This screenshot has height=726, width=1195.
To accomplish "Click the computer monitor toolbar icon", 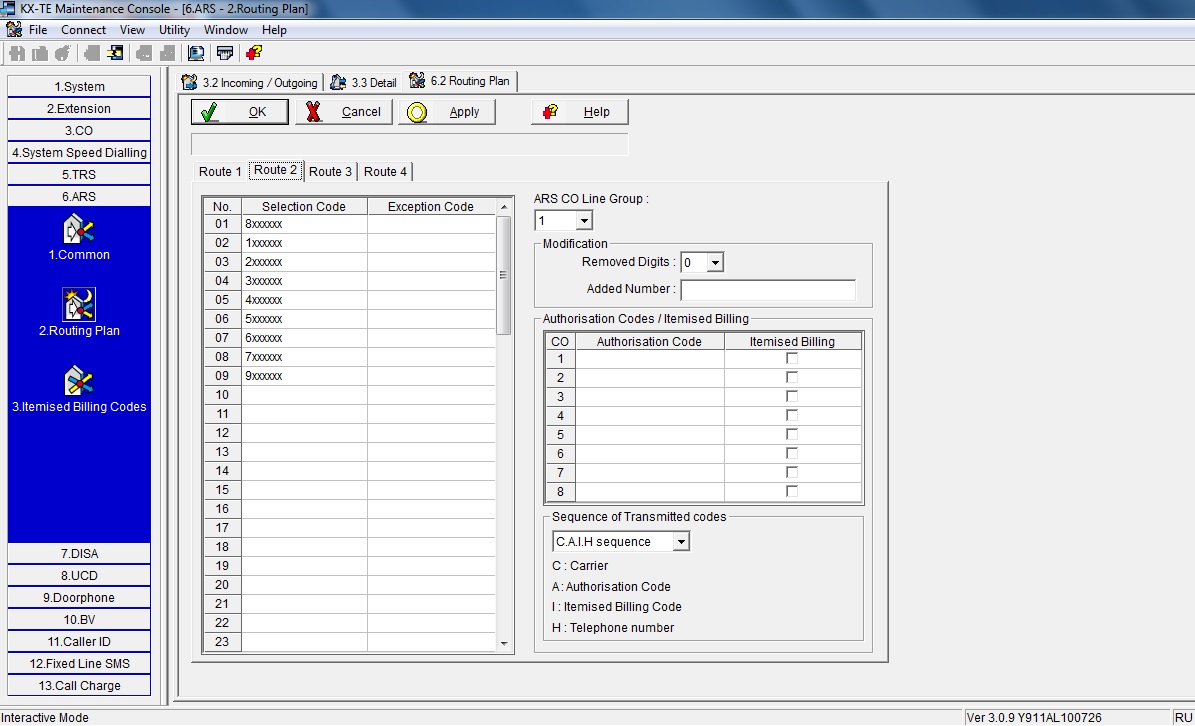I will (x=196, y=53).
